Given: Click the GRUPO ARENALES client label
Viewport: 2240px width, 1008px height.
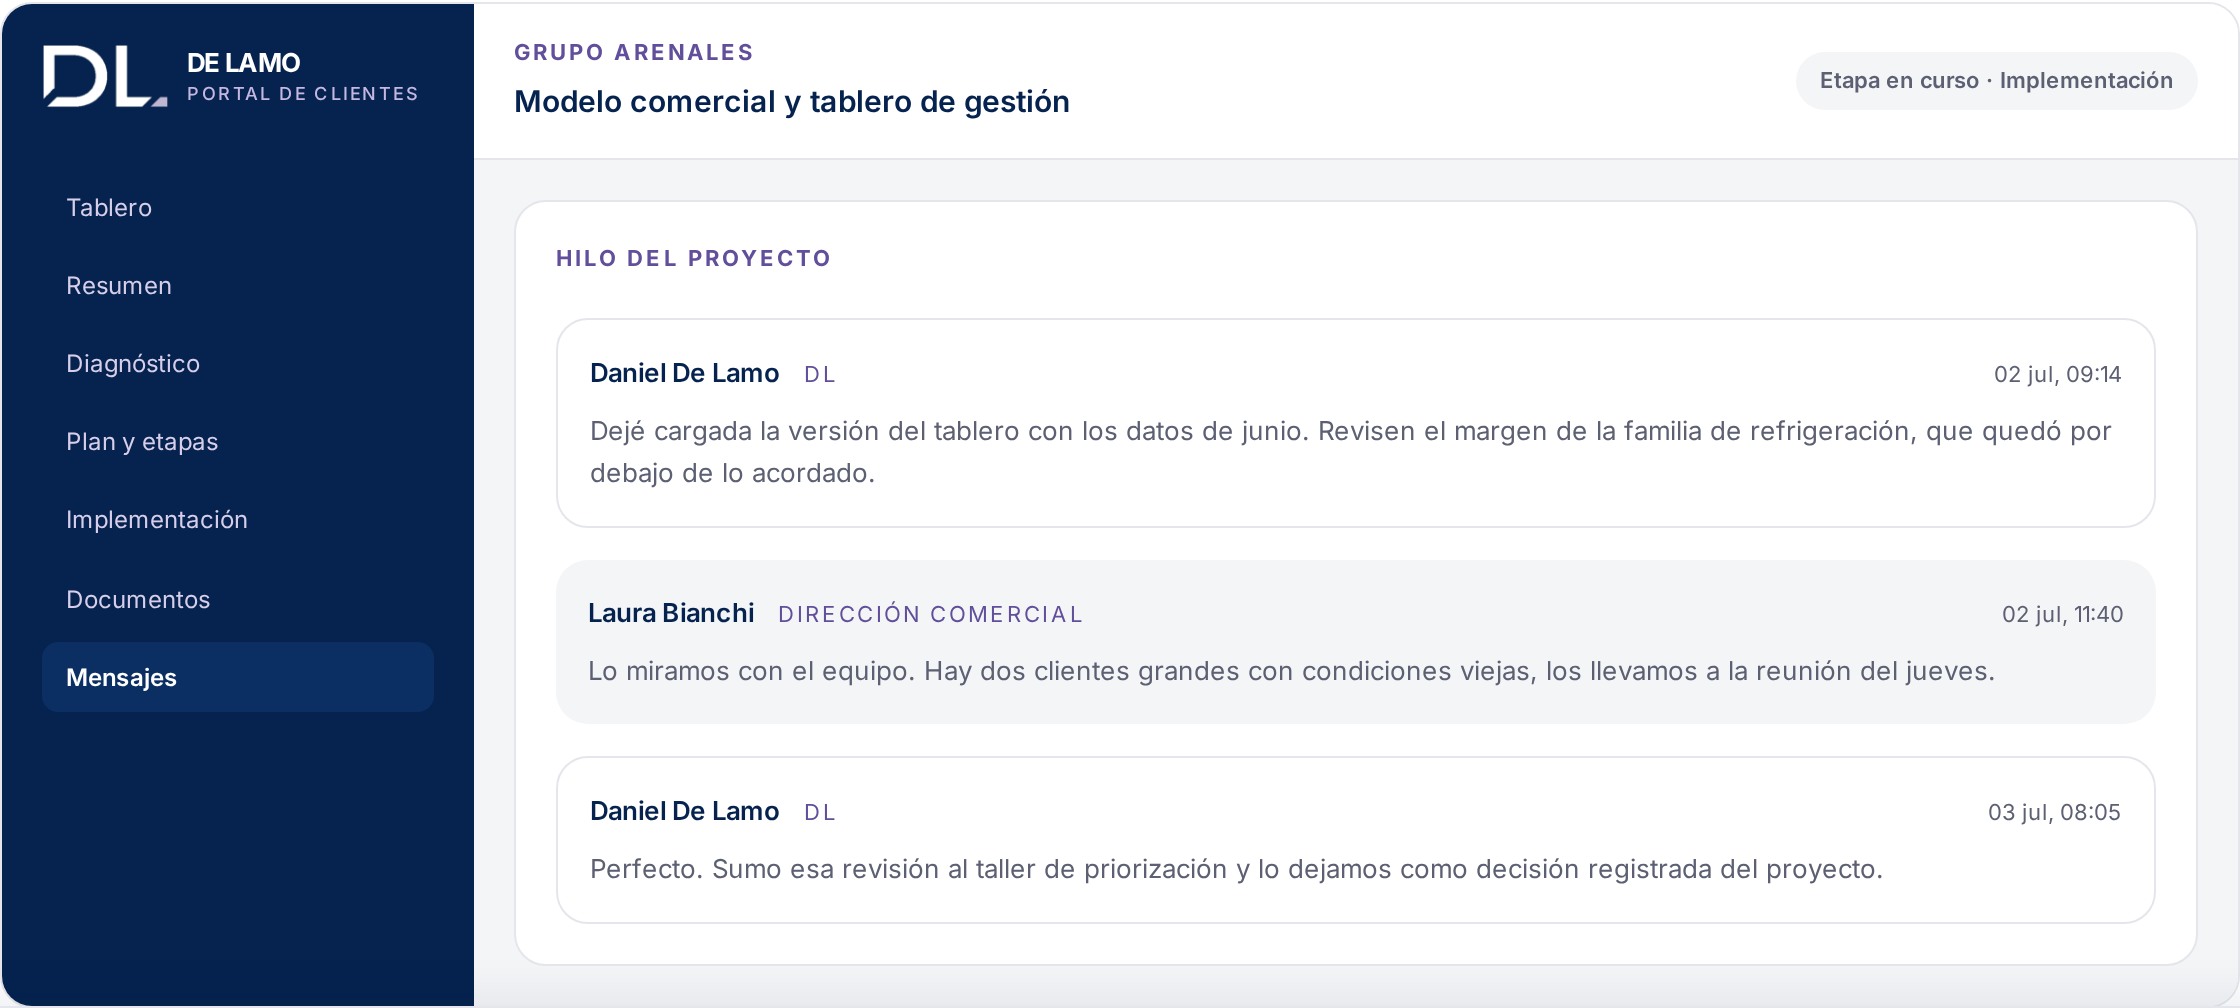Looking at the screenshot, I should point(634,53).
